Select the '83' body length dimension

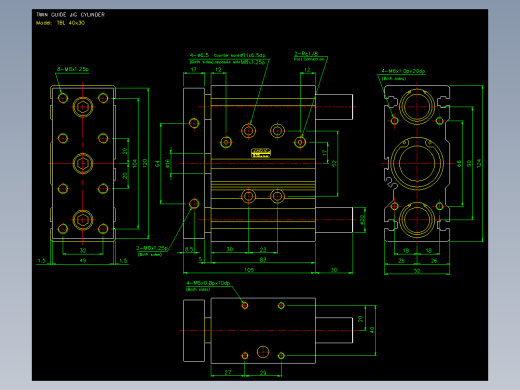tap(263, 260)
